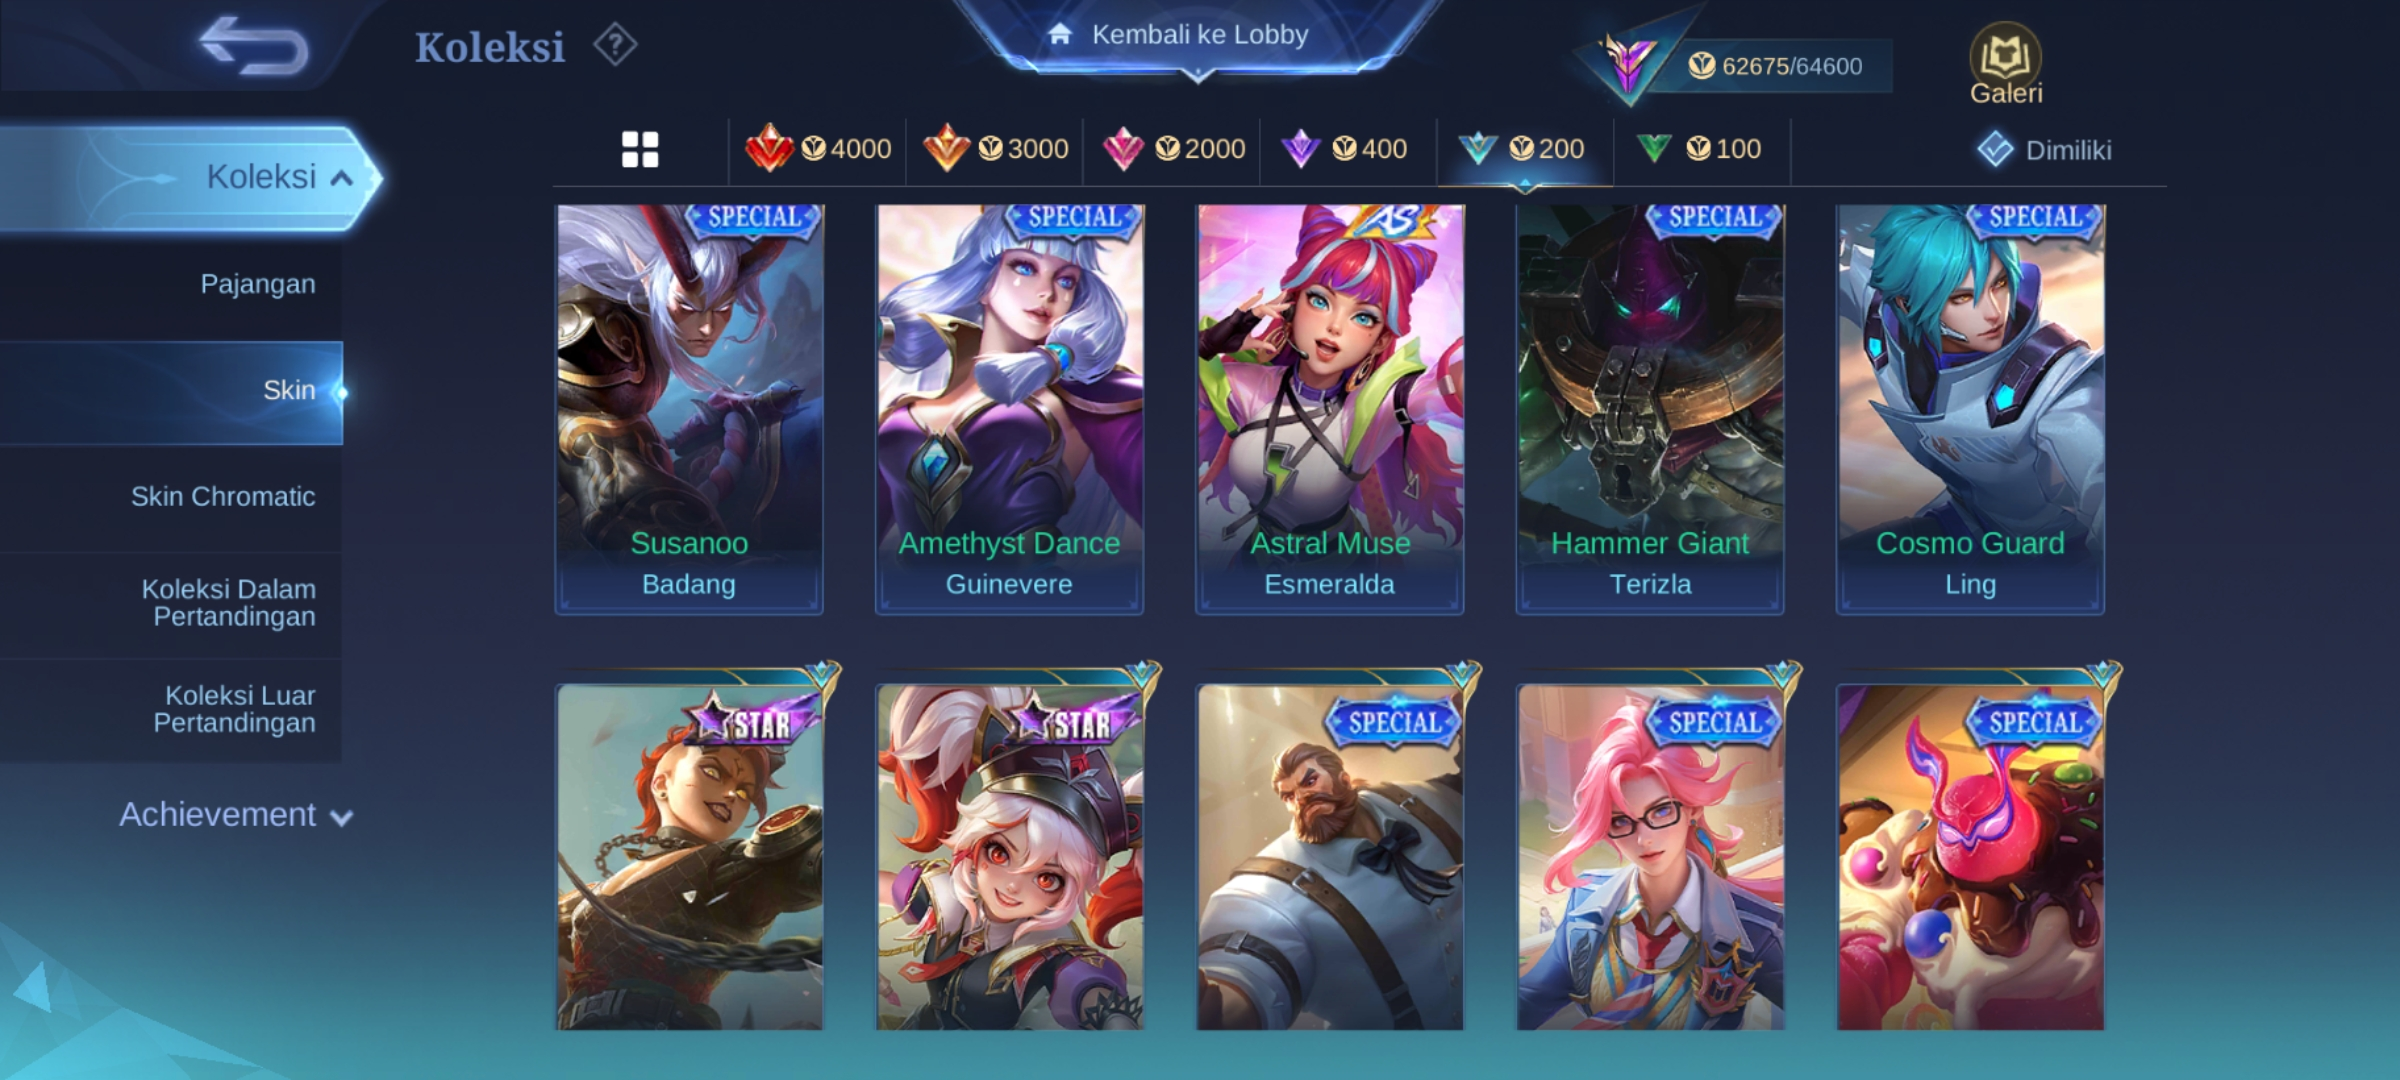Viewport: 2400px width, 1080px height.
Task: Select Susanoo Badang skin card
Action: pos(689,409)
